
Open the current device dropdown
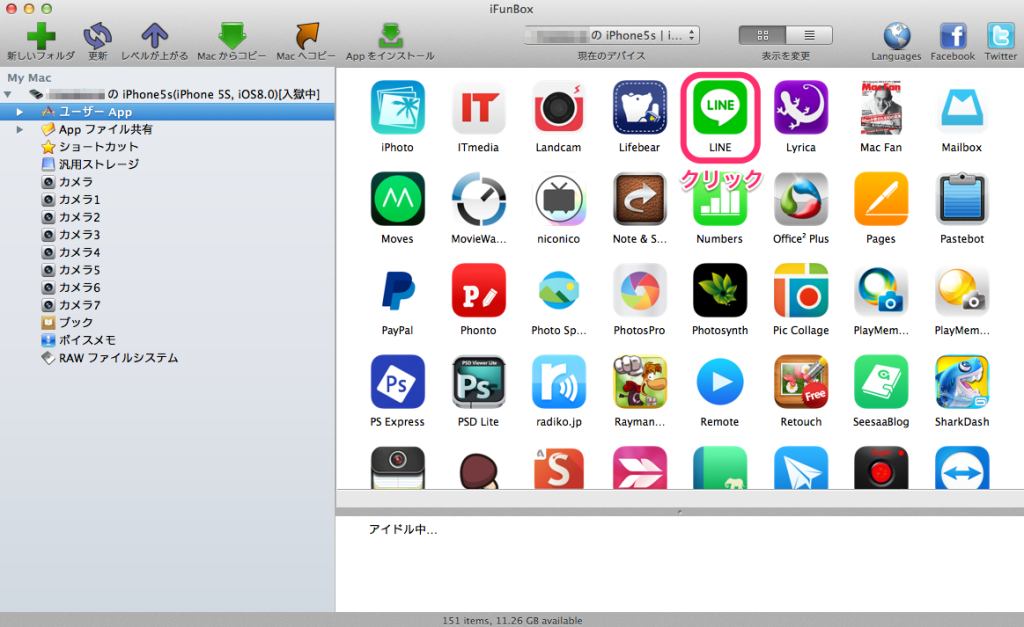611,35
